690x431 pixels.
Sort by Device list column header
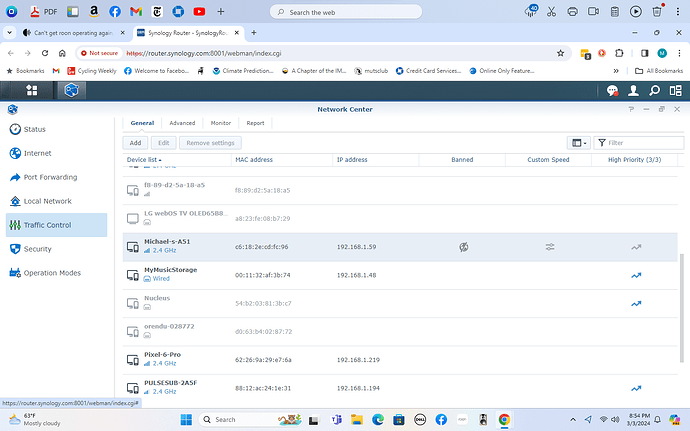144,160
